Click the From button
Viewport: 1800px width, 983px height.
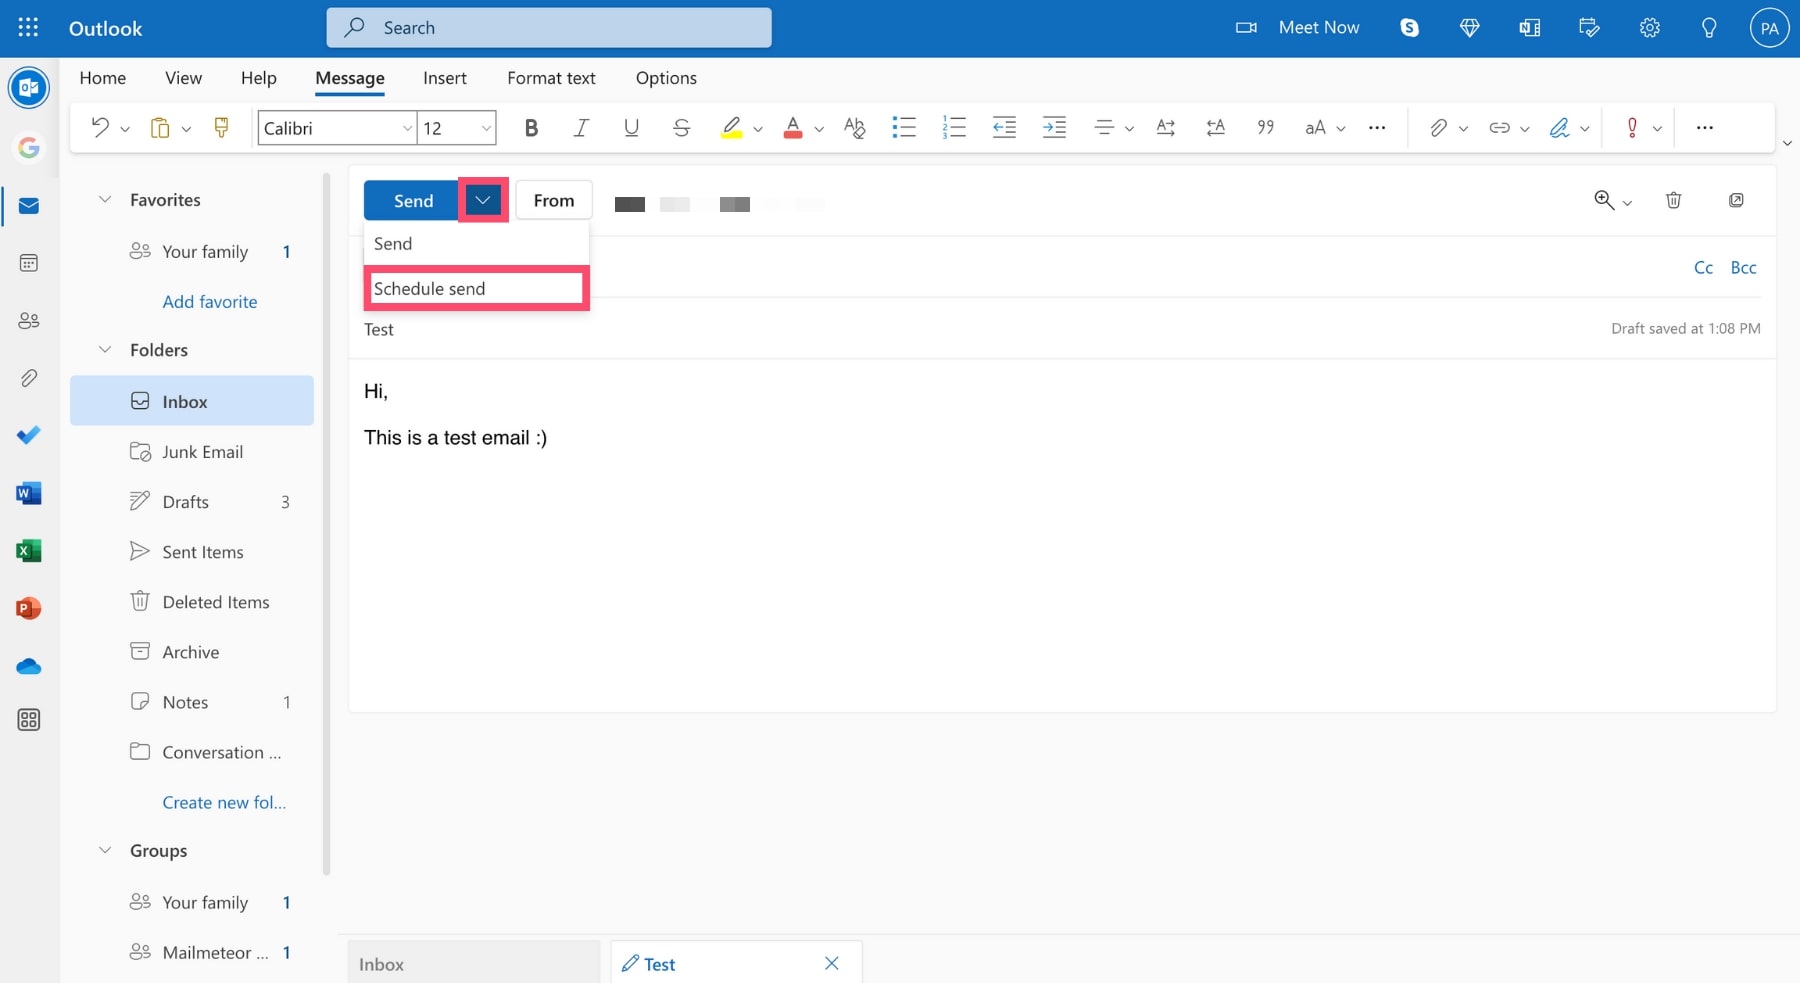click(x=554, y=200)
